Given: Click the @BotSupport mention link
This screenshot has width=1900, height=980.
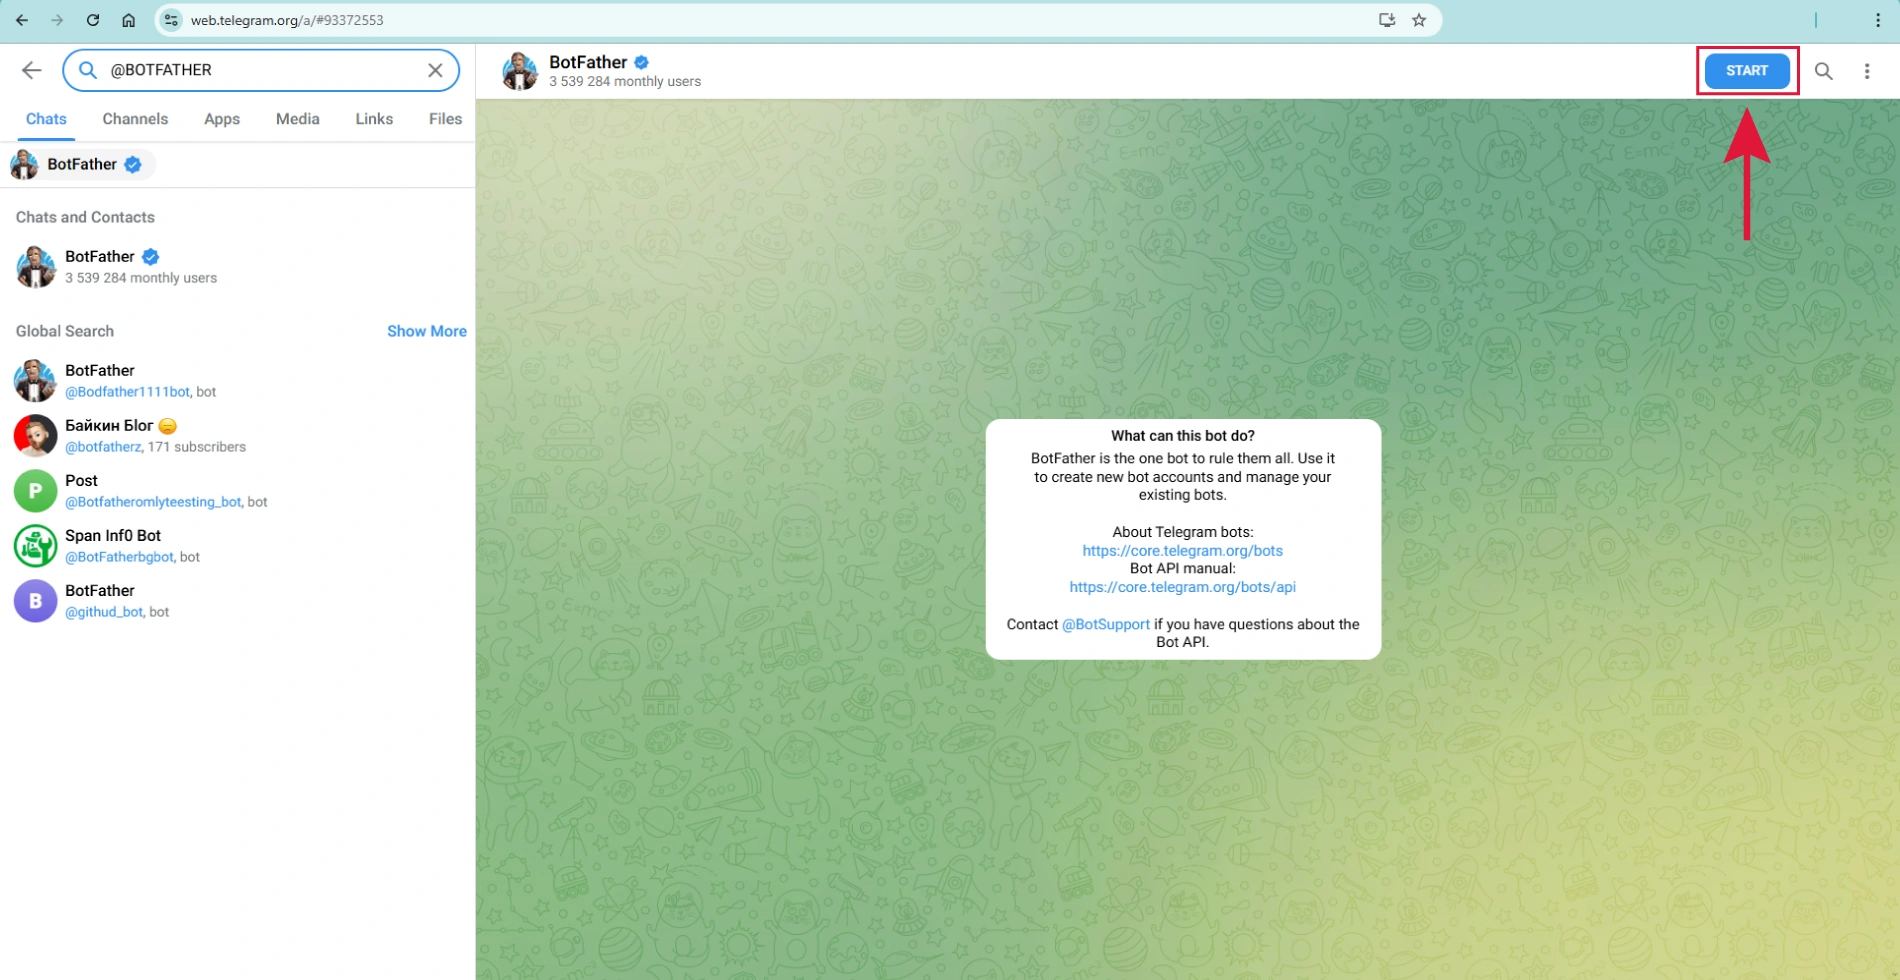Looking at the screenshot, I should tap(1105, 624).
